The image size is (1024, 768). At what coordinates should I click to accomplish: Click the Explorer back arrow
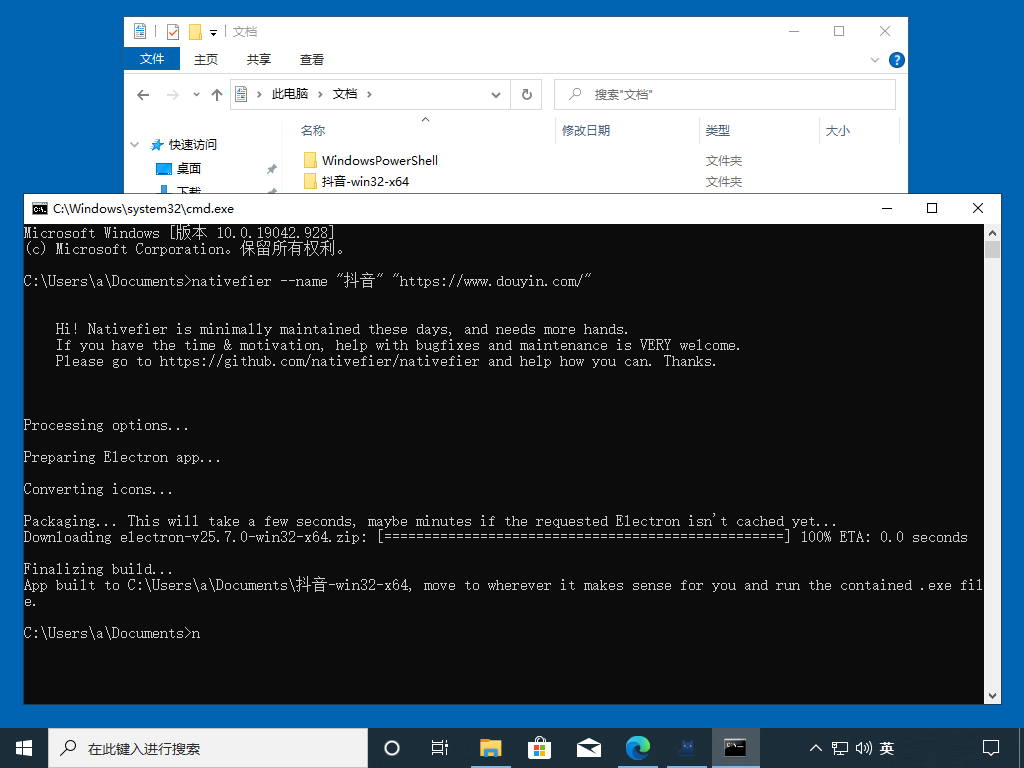[x=143, y=95]
